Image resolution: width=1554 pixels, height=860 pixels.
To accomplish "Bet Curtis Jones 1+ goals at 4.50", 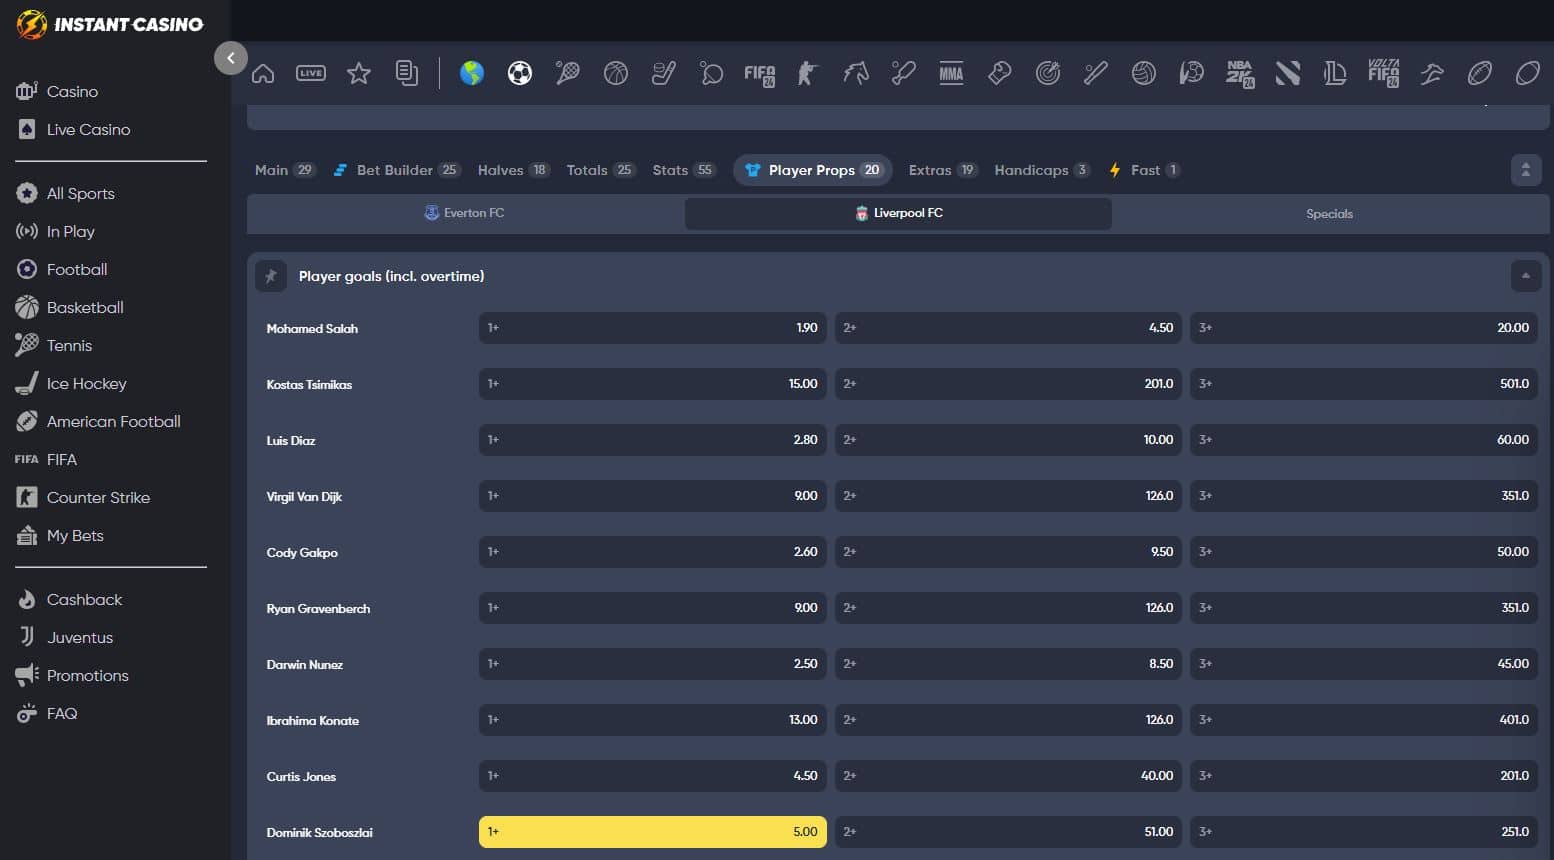I will (653, 776).
